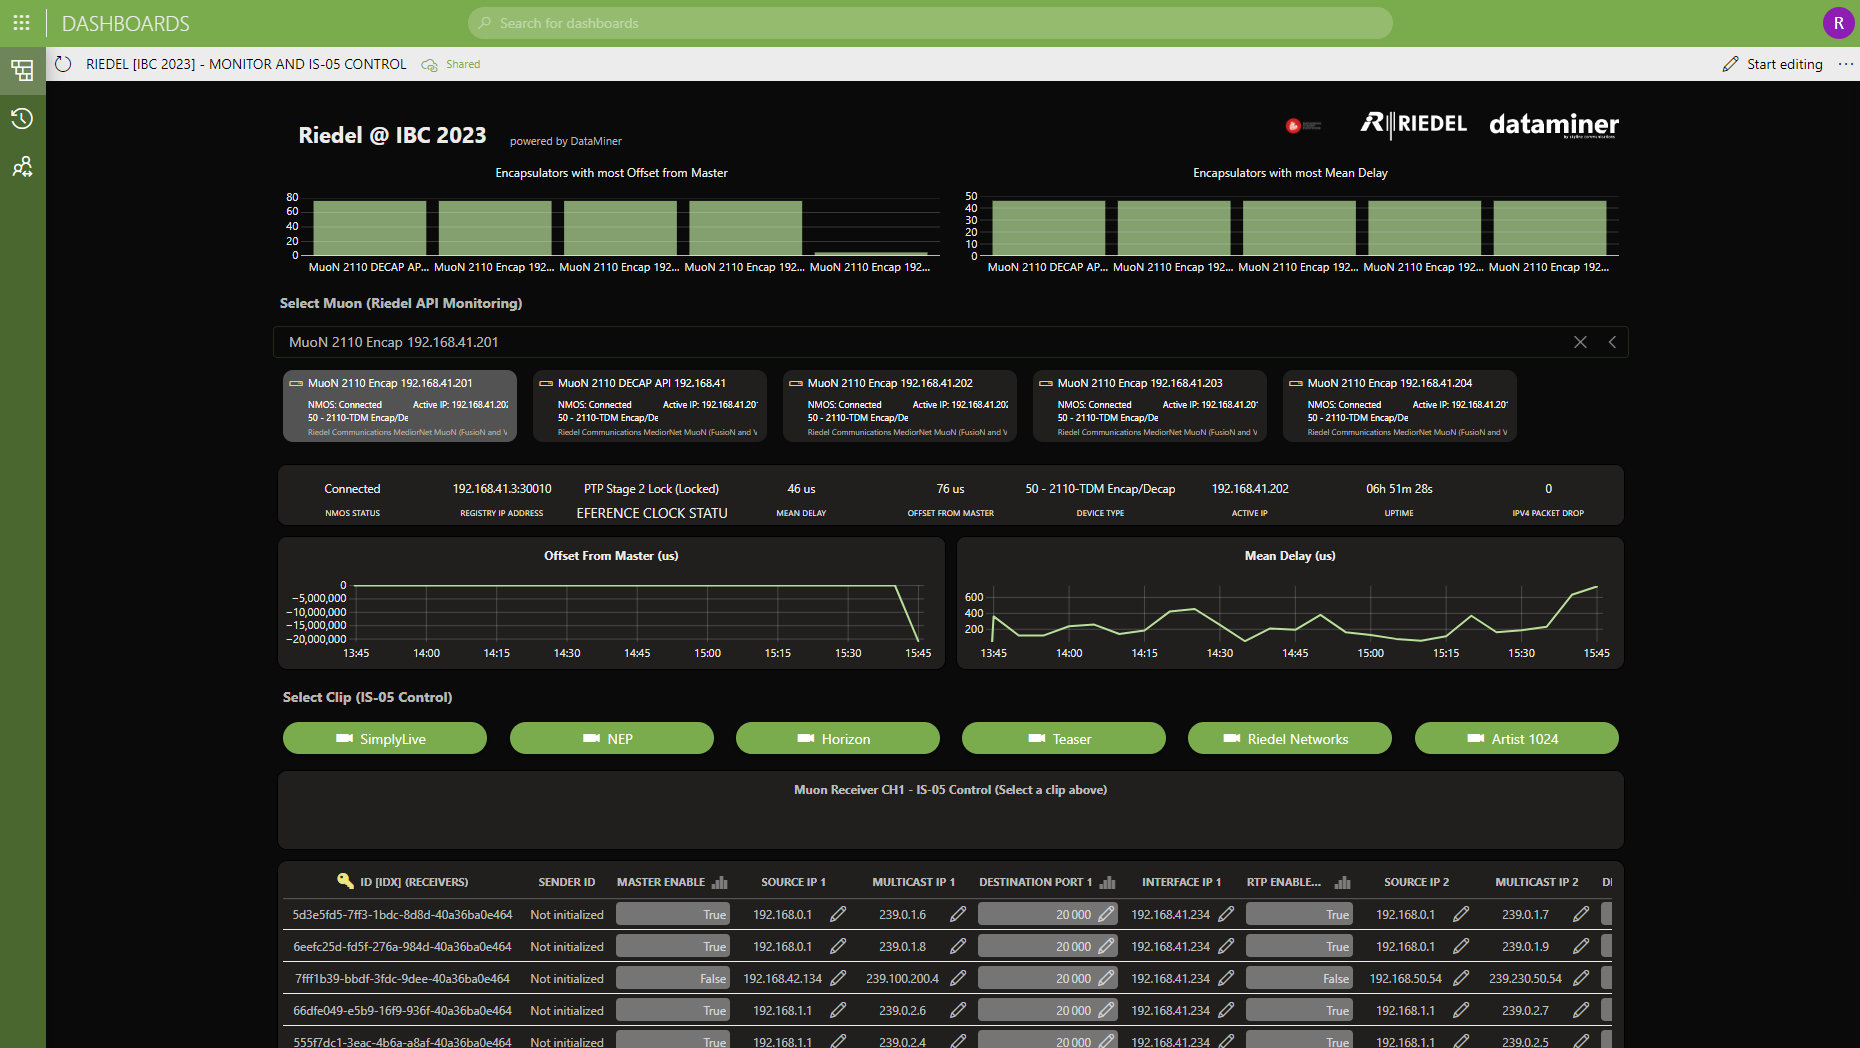Click first bar in Offset from Master chart
Image resolution: width=1860 pixels, height=1048 pixels.
point(370,228)
